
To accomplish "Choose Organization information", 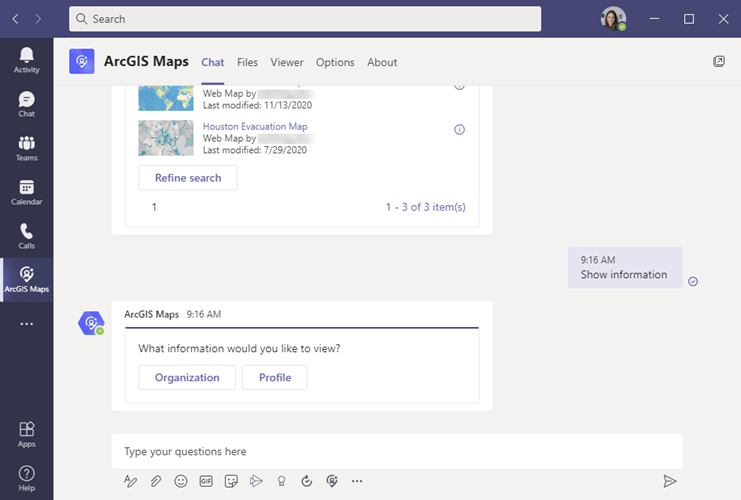I will tap(187, 378).
